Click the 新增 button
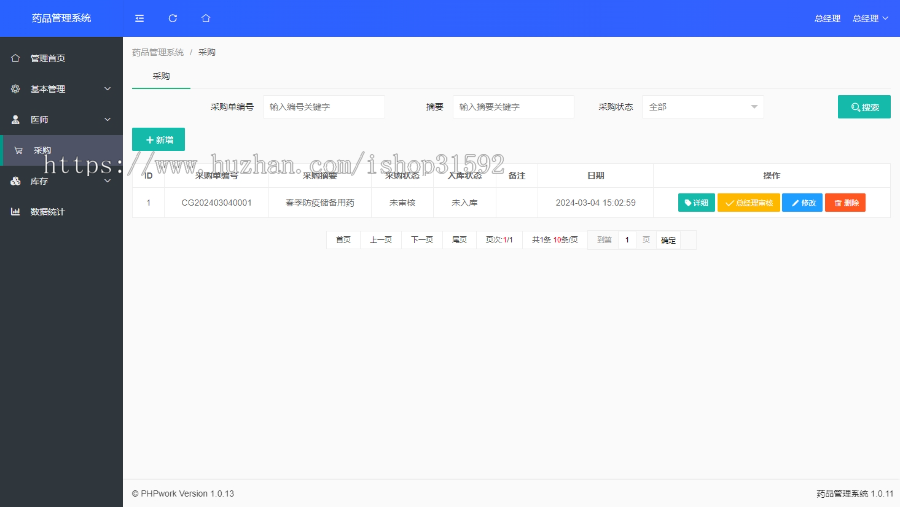900x507 pixels. click(x=158, y=140)
